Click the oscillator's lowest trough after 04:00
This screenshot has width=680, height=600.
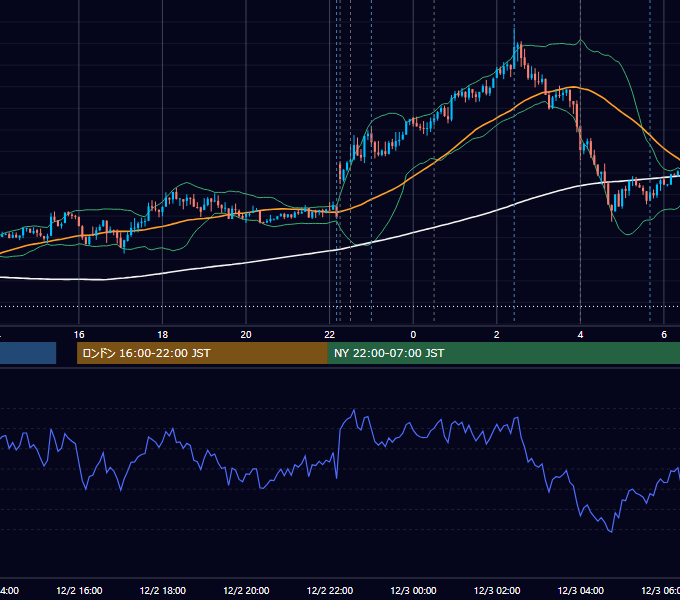[x=611, y=531]
